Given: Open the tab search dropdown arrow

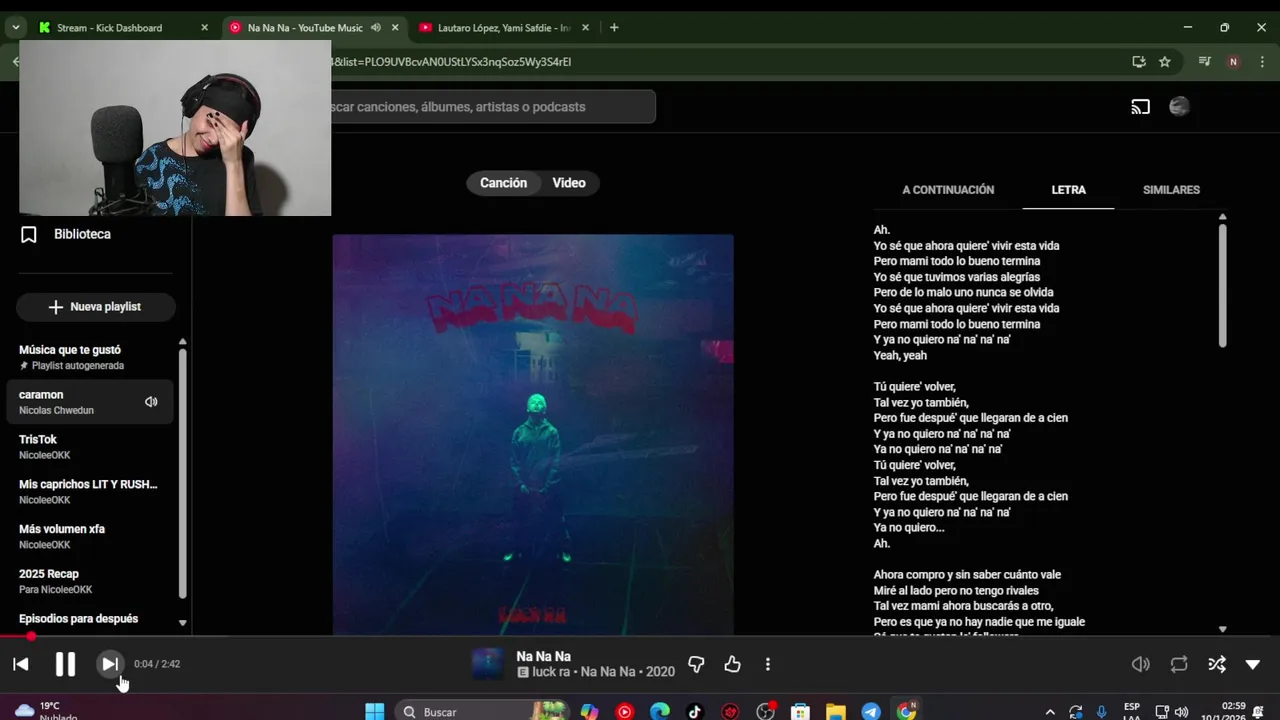Looking at the screenshot, I should (16, 28).
